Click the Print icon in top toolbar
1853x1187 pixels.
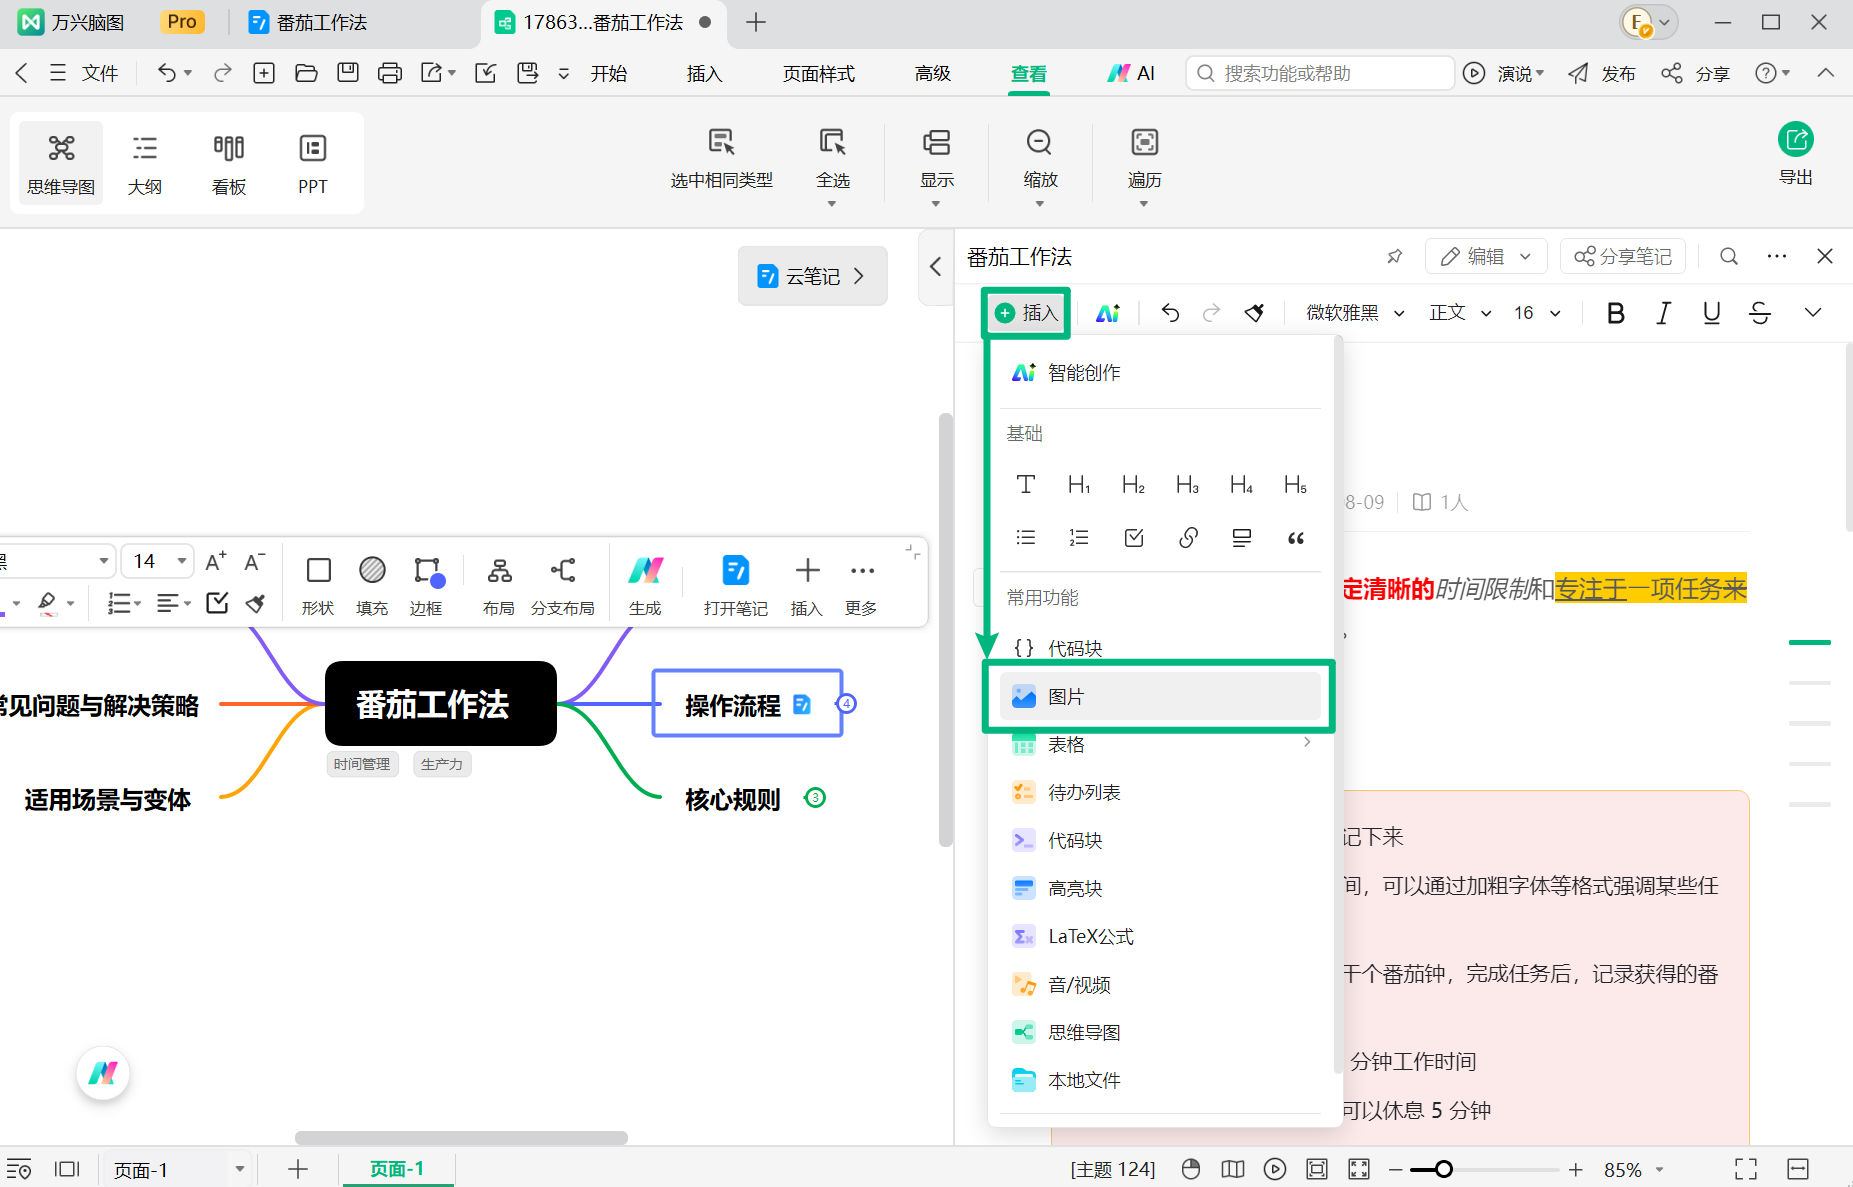click(x=390, y=73)
